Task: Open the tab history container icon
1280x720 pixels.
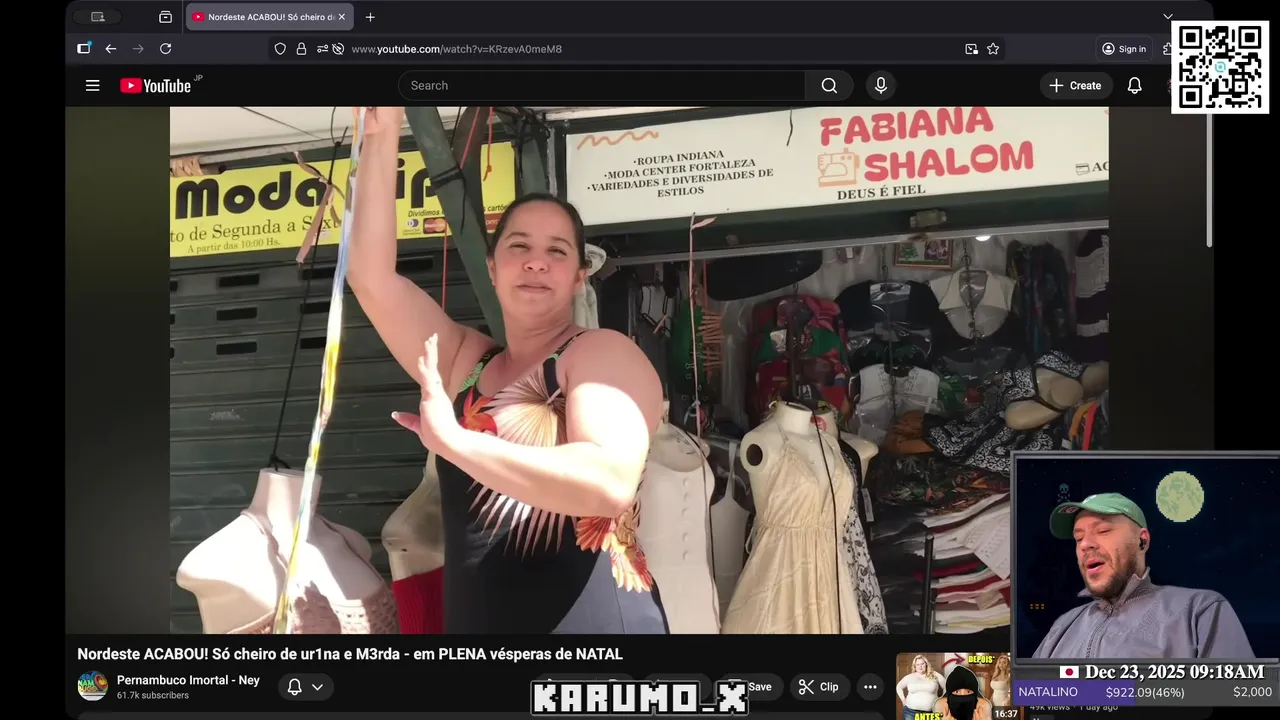Action: (165, 17)
